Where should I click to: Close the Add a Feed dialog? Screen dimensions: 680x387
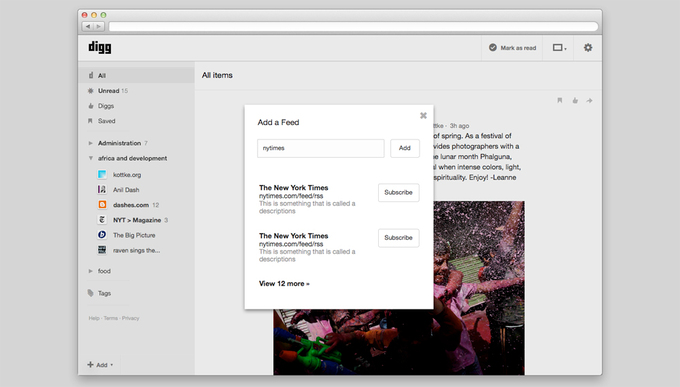(423, 115)
